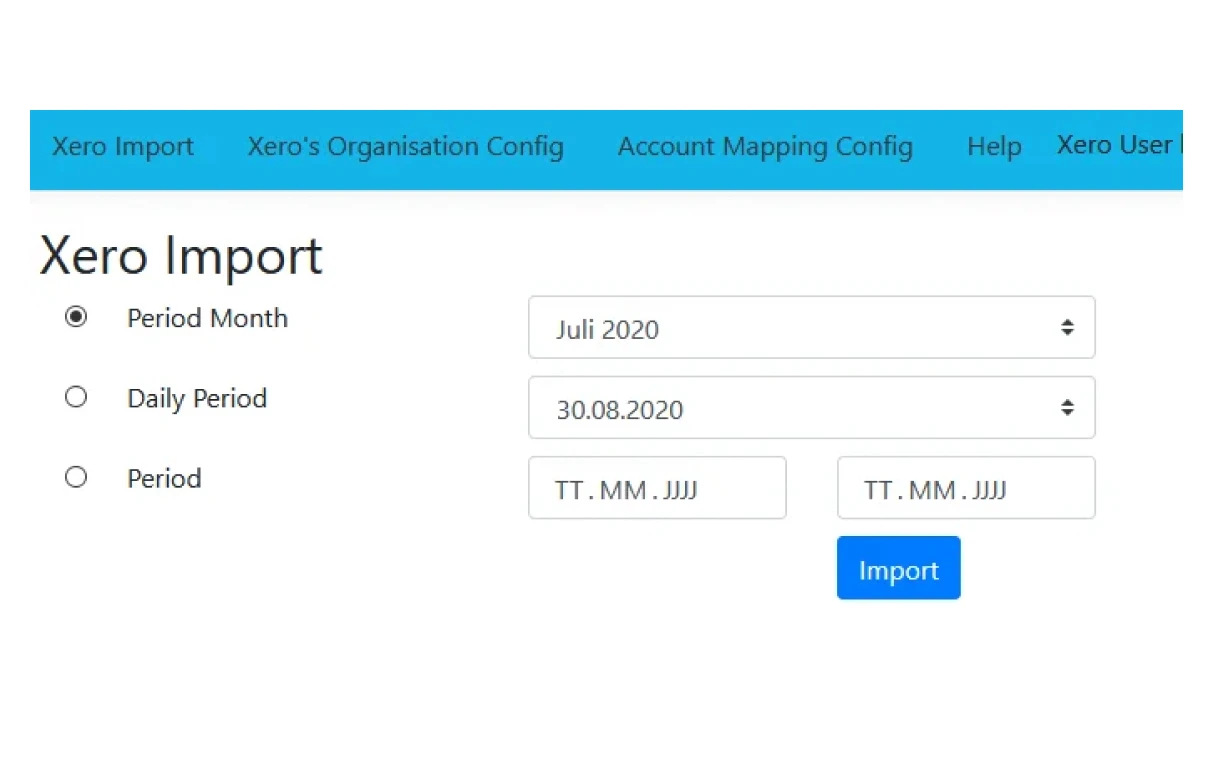Click inside the 'Juli 2020' combo box
The image size is (1224, 768).
[700, 327]
